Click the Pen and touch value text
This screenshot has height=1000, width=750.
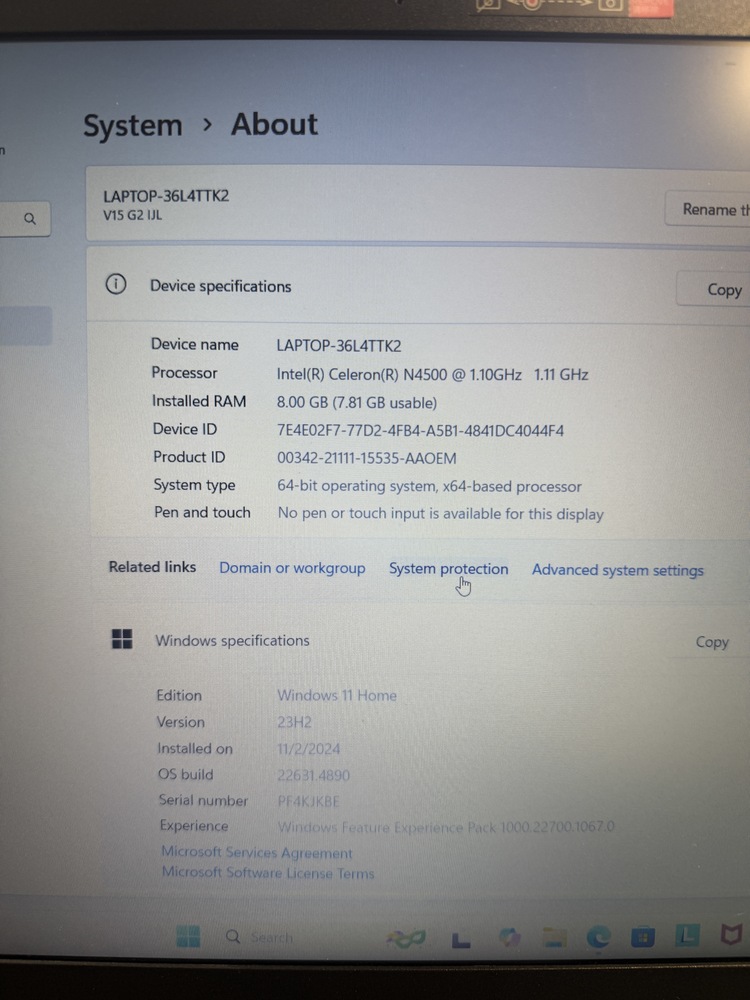[x=440, y=514]
